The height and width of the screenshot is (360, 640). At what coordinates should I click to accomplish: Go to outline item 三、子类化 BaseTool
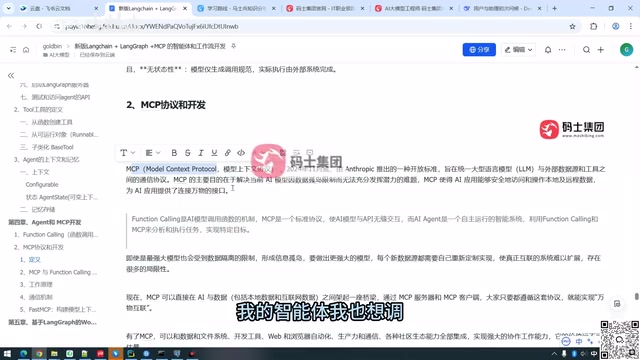click(47, 147)
